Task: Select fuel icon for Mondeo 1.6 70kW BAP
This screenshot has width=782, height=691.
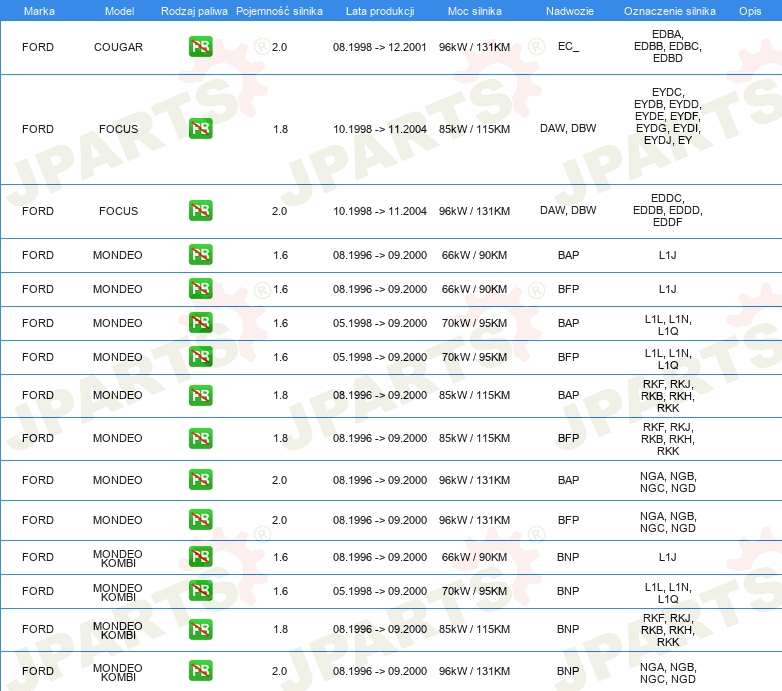Action: [200, 323]
